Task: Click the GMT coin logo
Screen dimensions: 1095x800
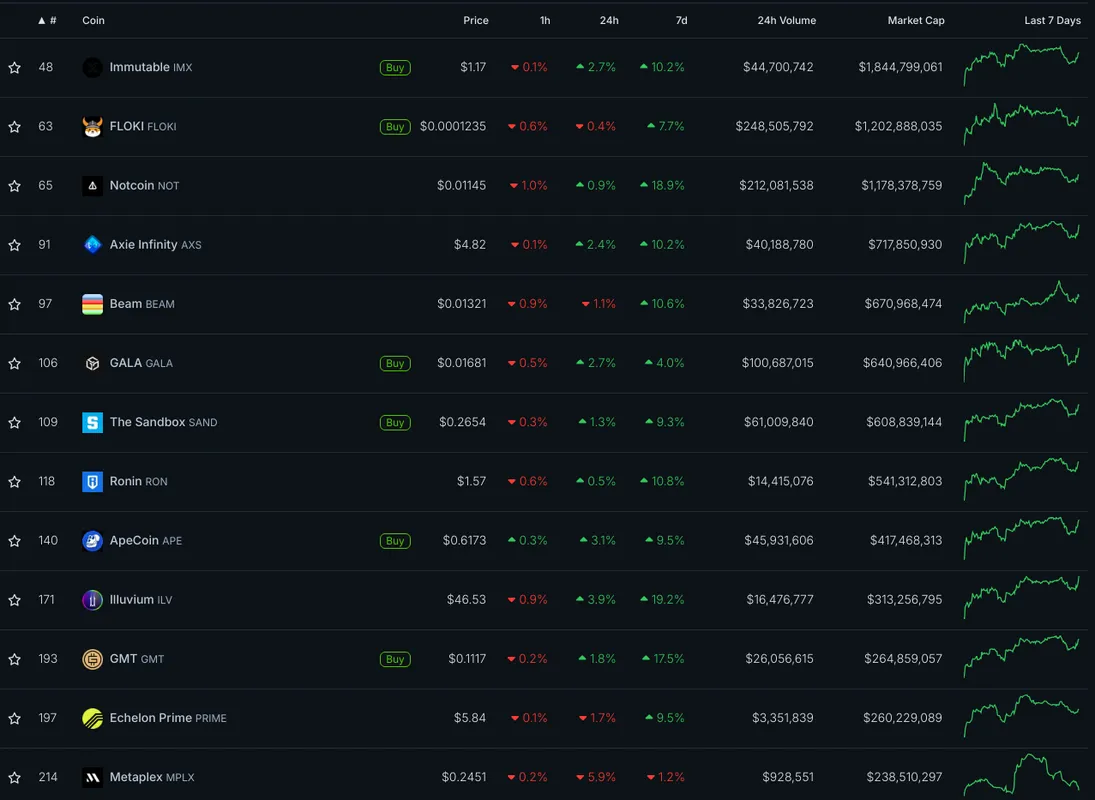Action: click(92, 659)
